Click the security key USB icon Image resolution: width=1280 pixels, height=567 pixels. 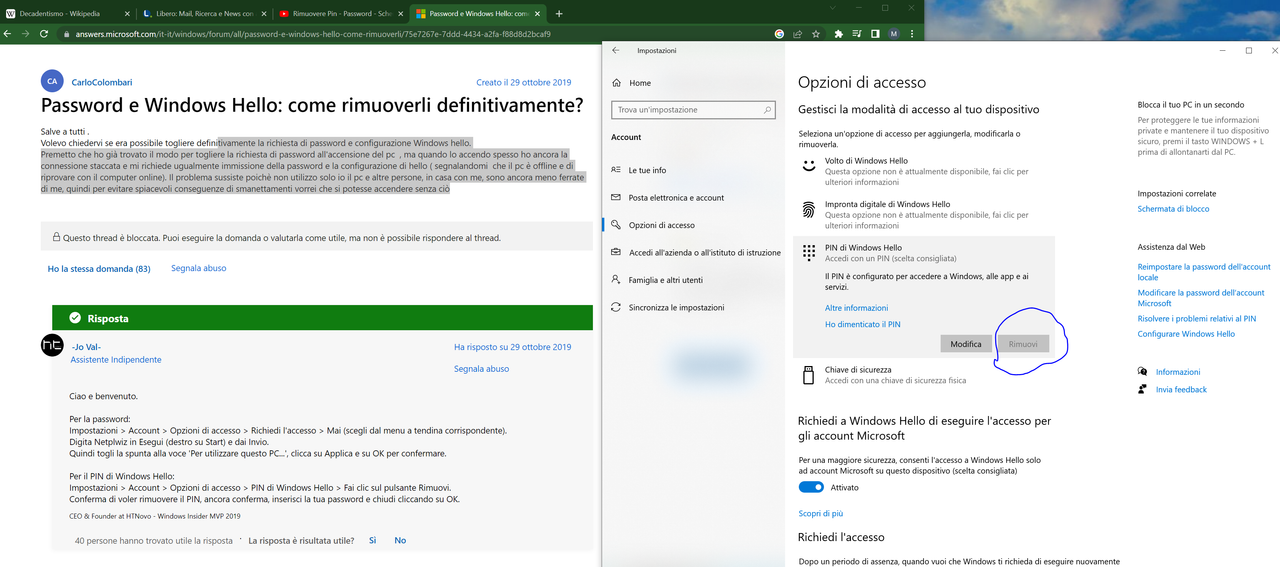(x=809, y=375)
